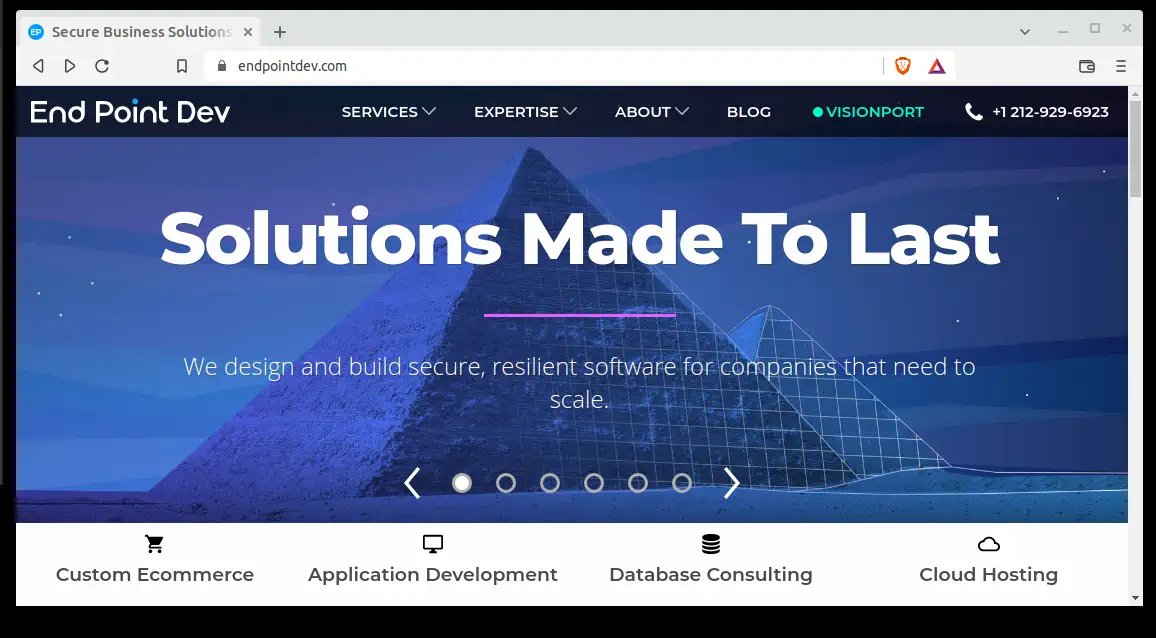Open the Cloud Hosting link
This screenshot has width=1156, height=638.
click(x=989, y=575)
